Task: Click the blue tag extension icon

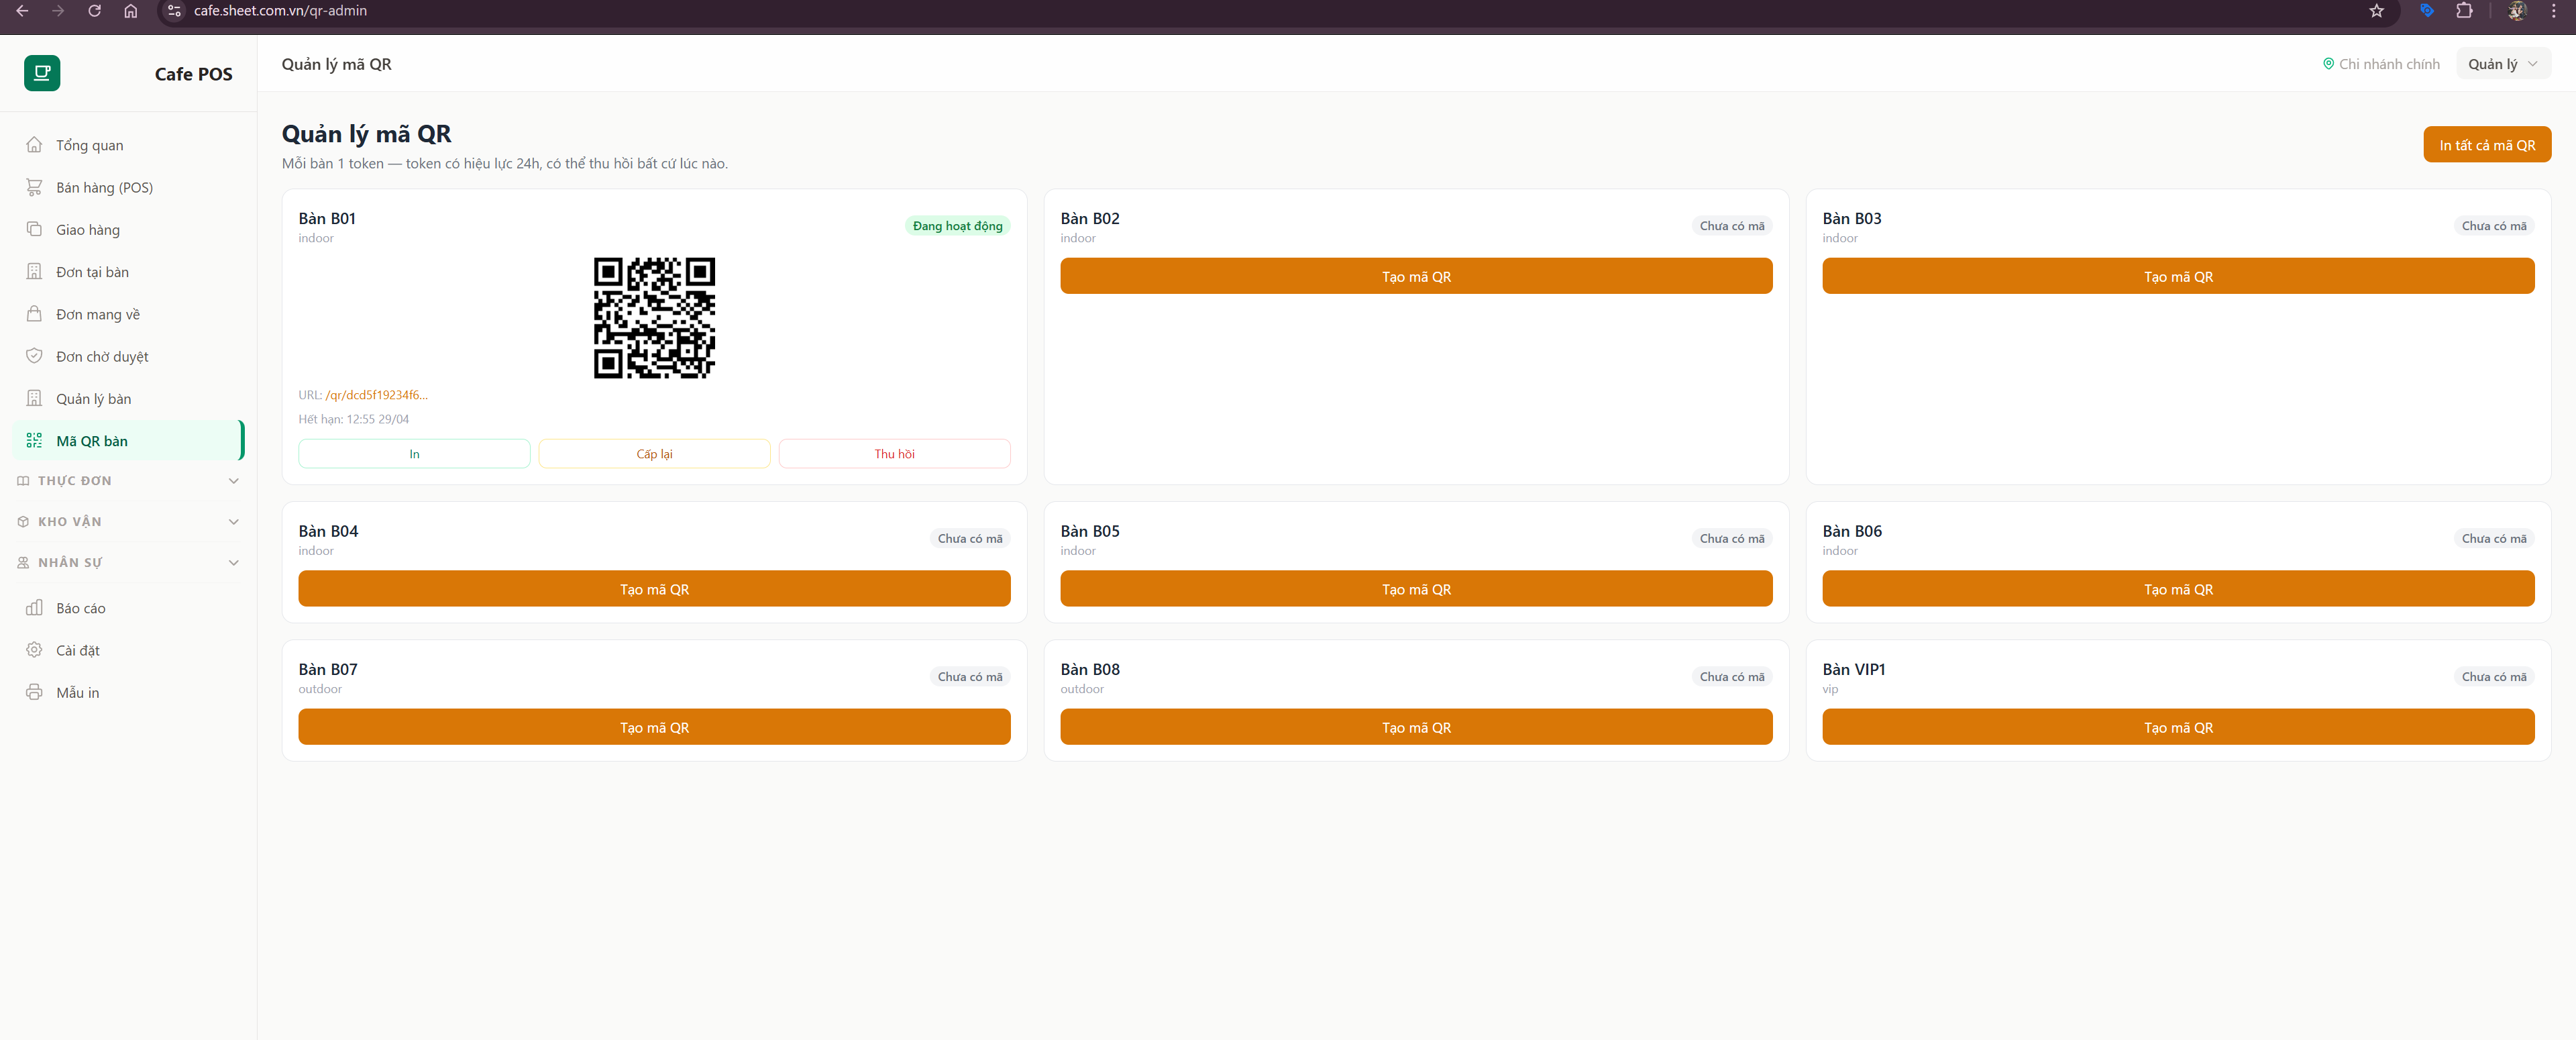Action: pyautogui.click(x=2426, y=11)
